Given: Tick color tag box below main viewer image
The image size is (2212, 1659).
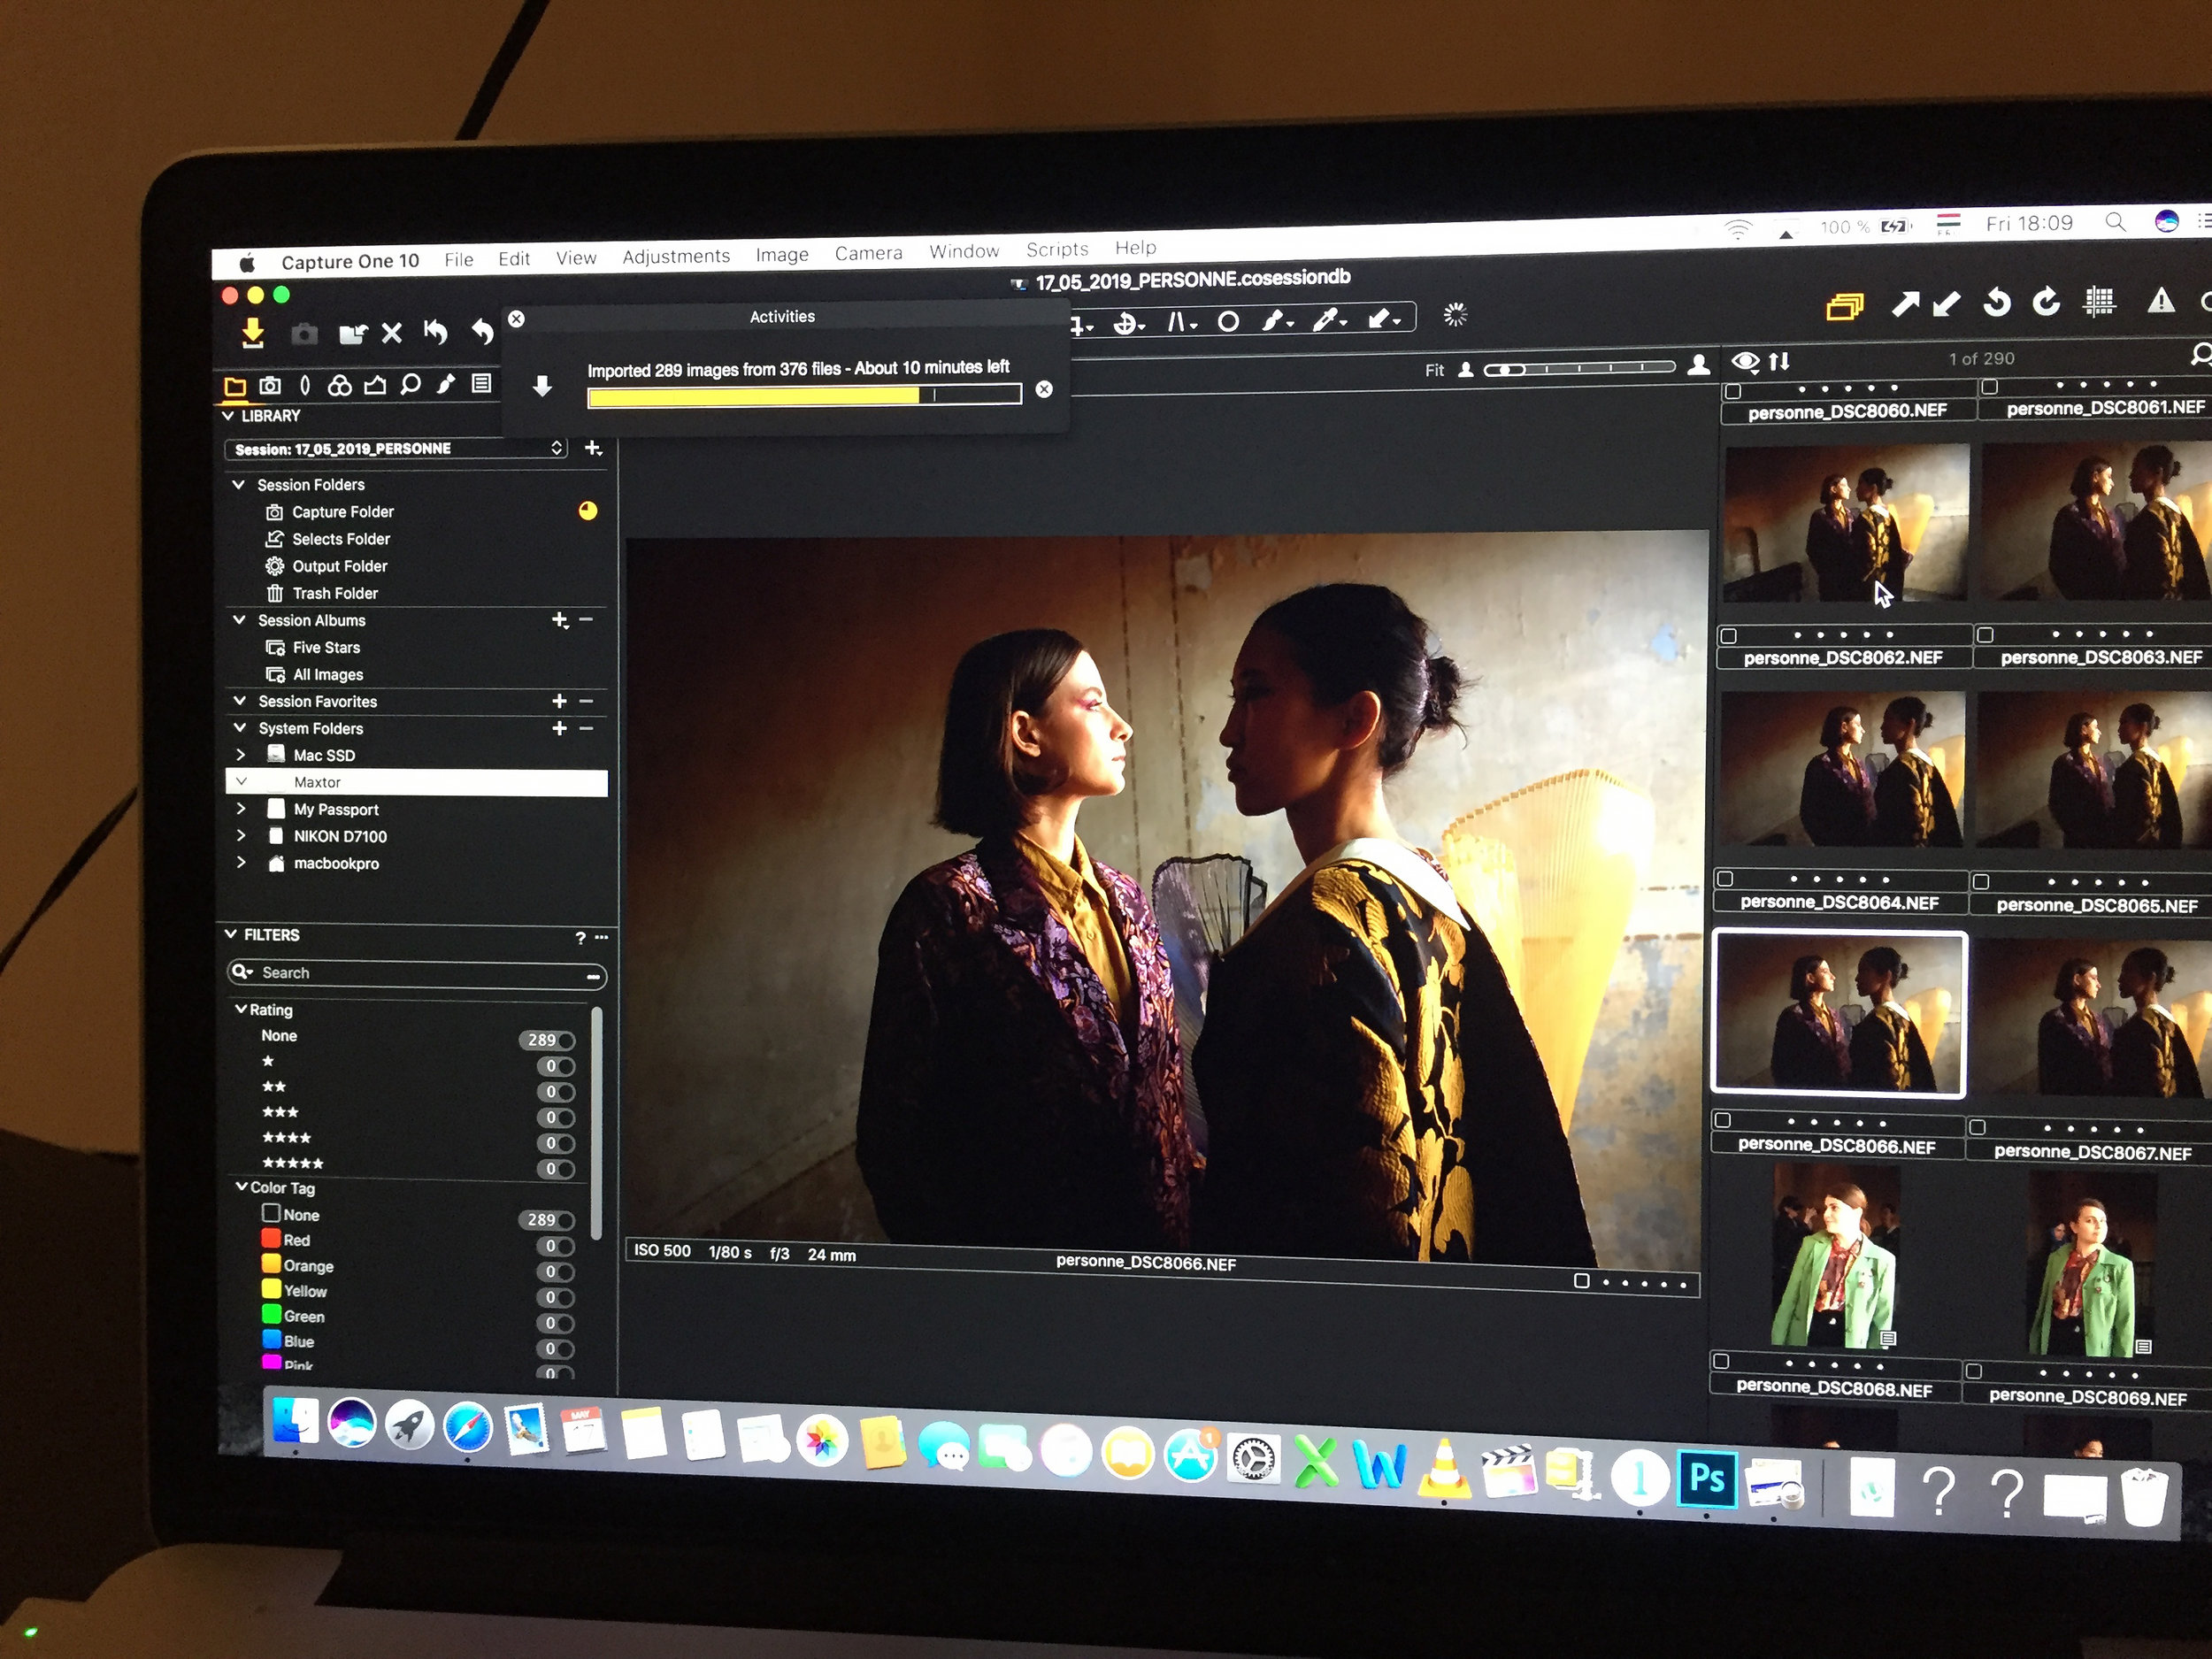Looking at the screenshot, I should (x=1582, y=1281).
